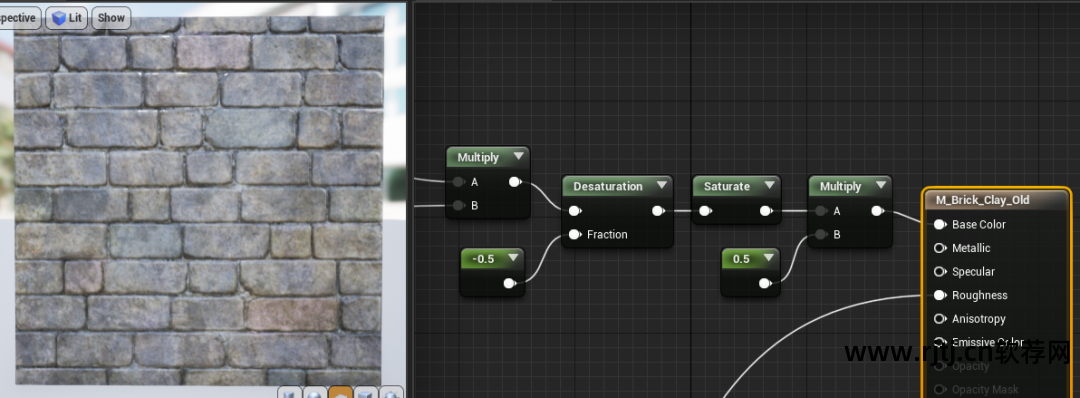Expand the -0.5 constant node arrow
This screenshot has width=1080, height=398.
[512, 258]
